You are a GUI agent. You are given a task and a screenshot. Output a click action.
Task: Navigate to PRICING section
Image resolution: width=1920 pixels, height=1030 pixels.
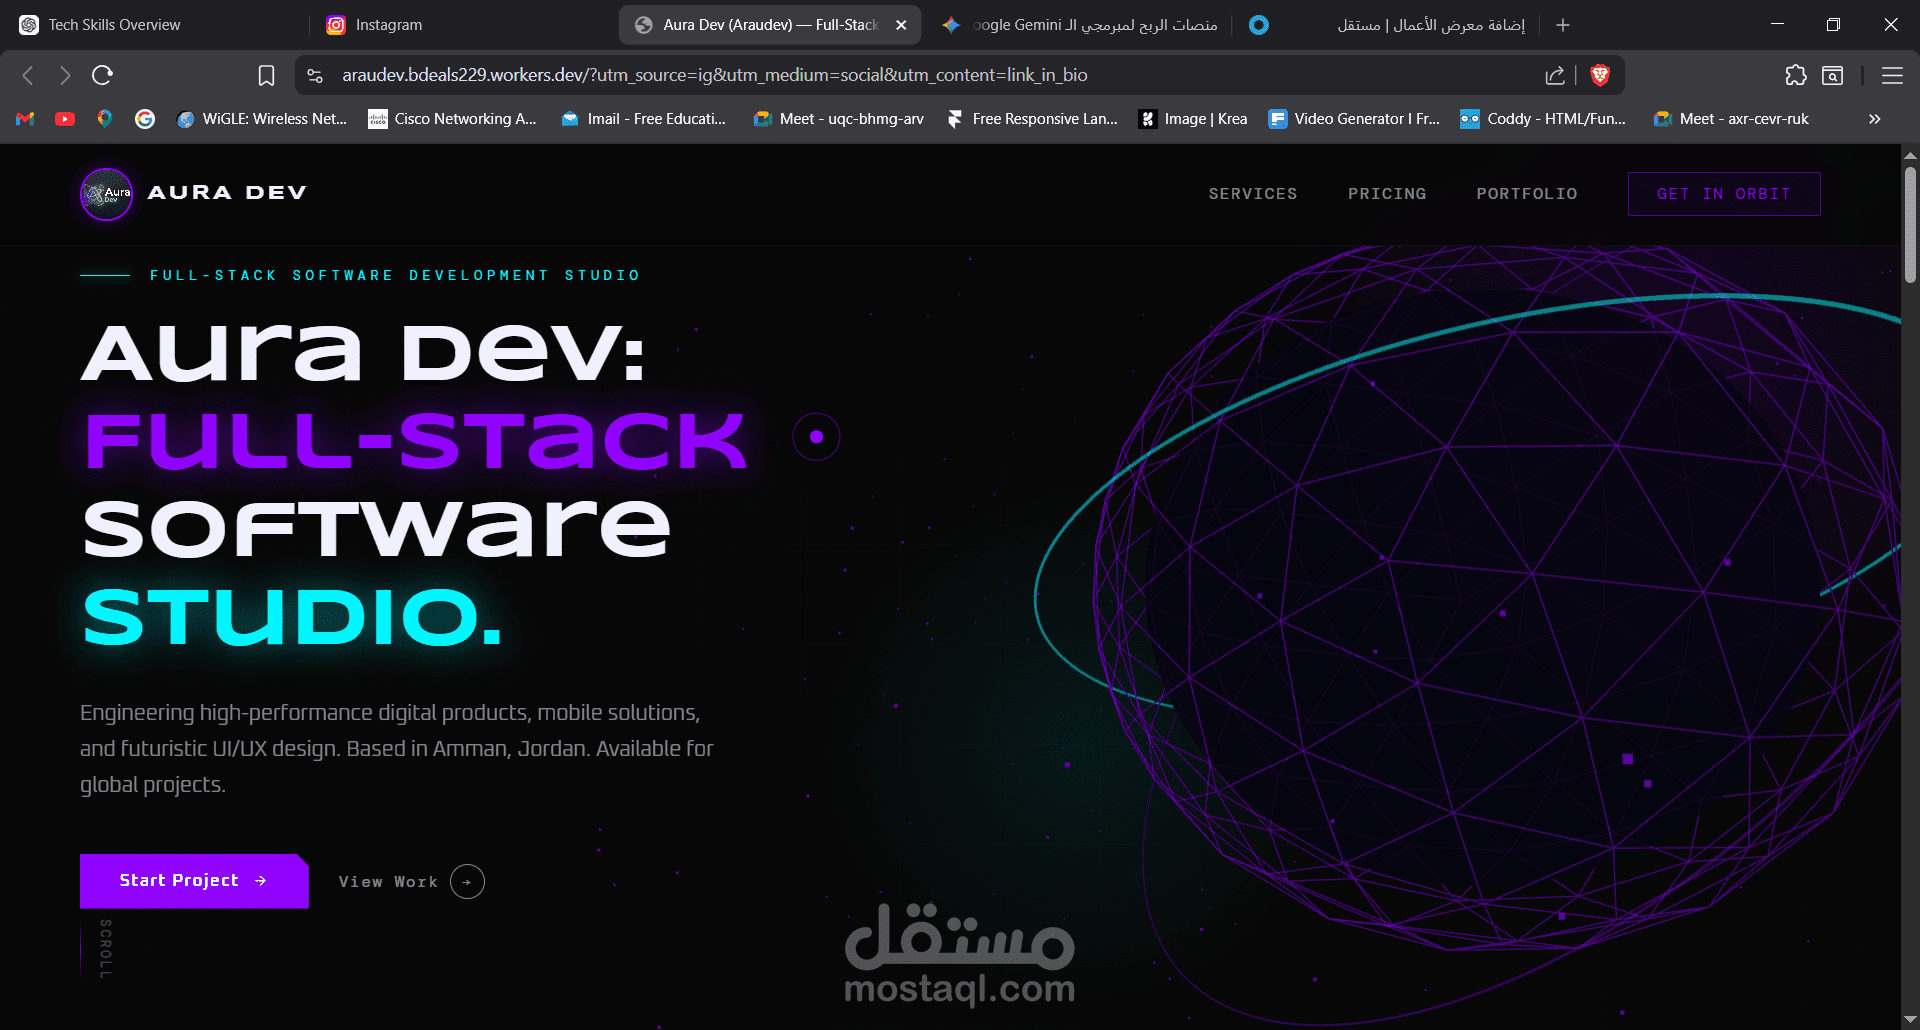[x=1387, y=194]
